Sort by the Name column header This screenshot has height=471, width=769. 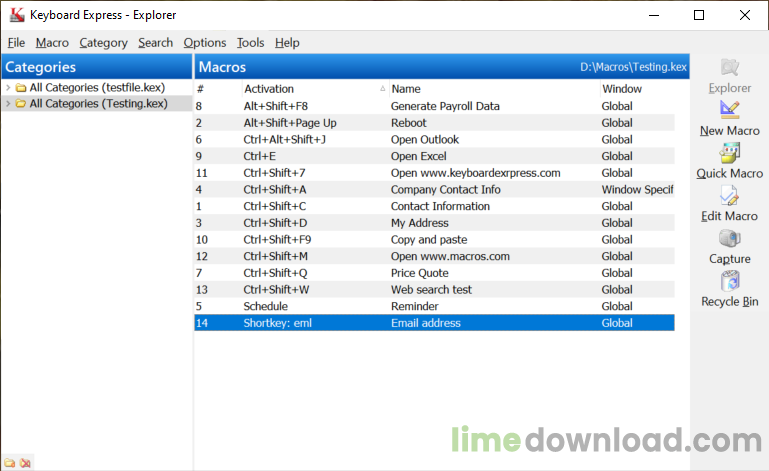pyautogui.click(x=494, y=89)
